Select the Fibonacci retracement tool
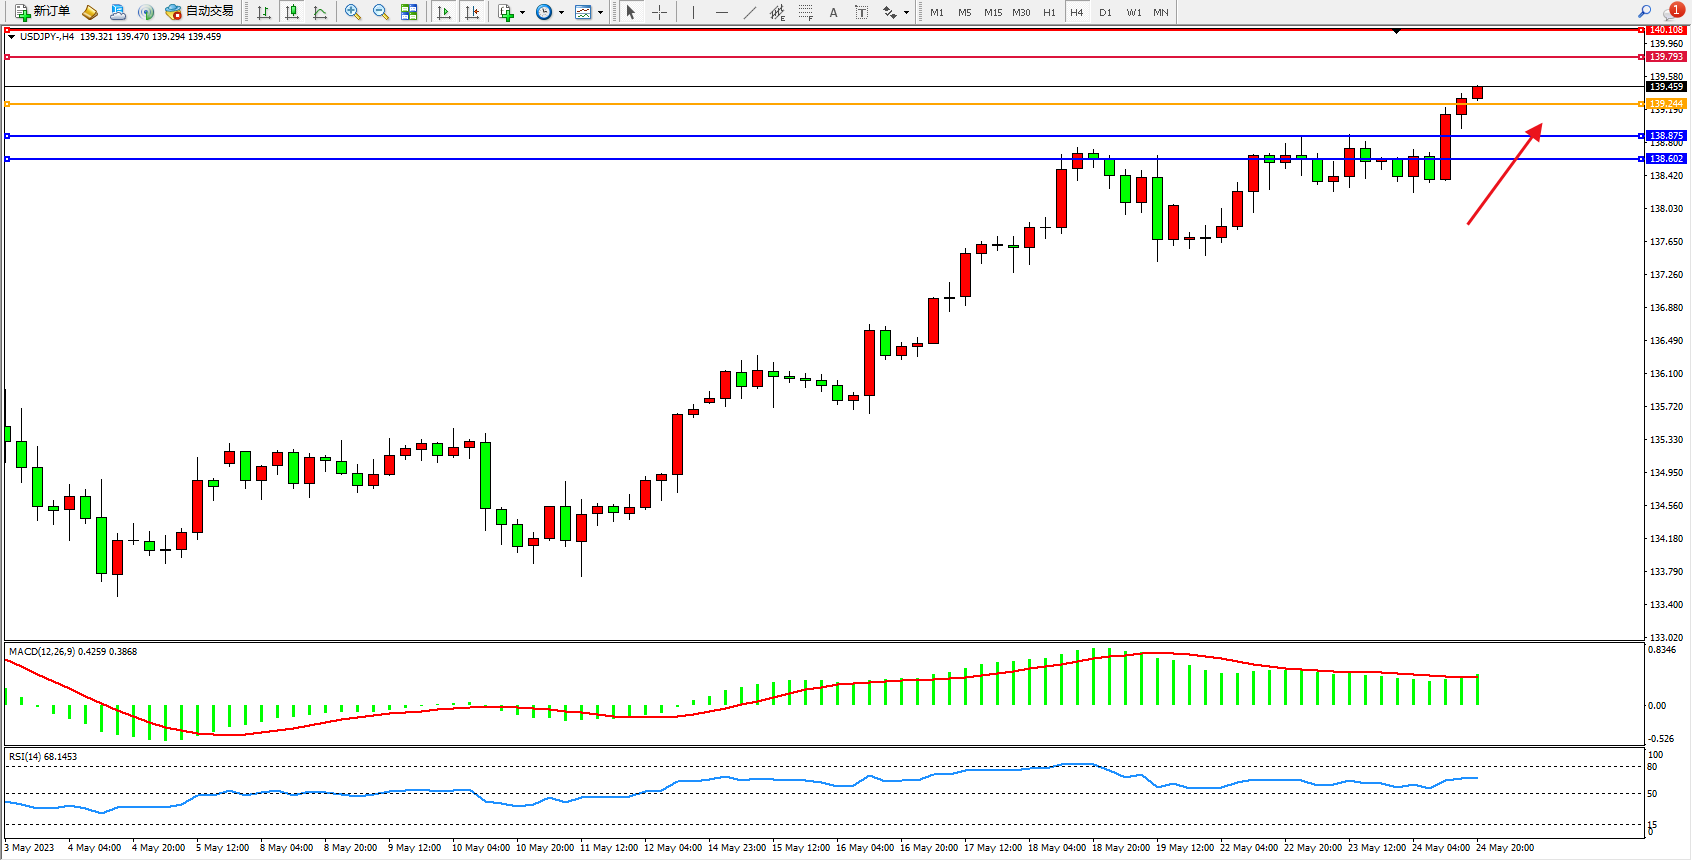The width and height of the screenshot is (1692, 861). (806, 12)
